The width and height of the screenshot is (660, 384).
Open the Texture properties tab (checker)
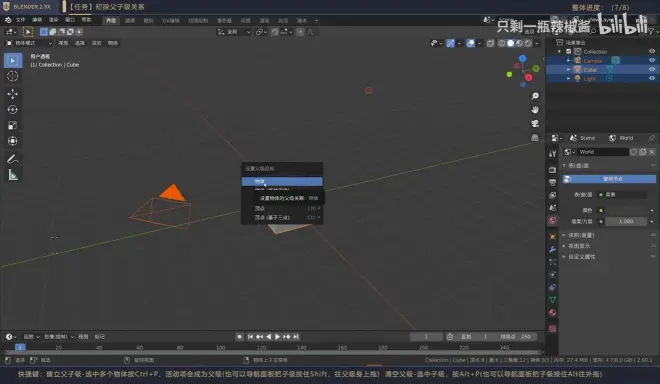click(x=553, y=328)
